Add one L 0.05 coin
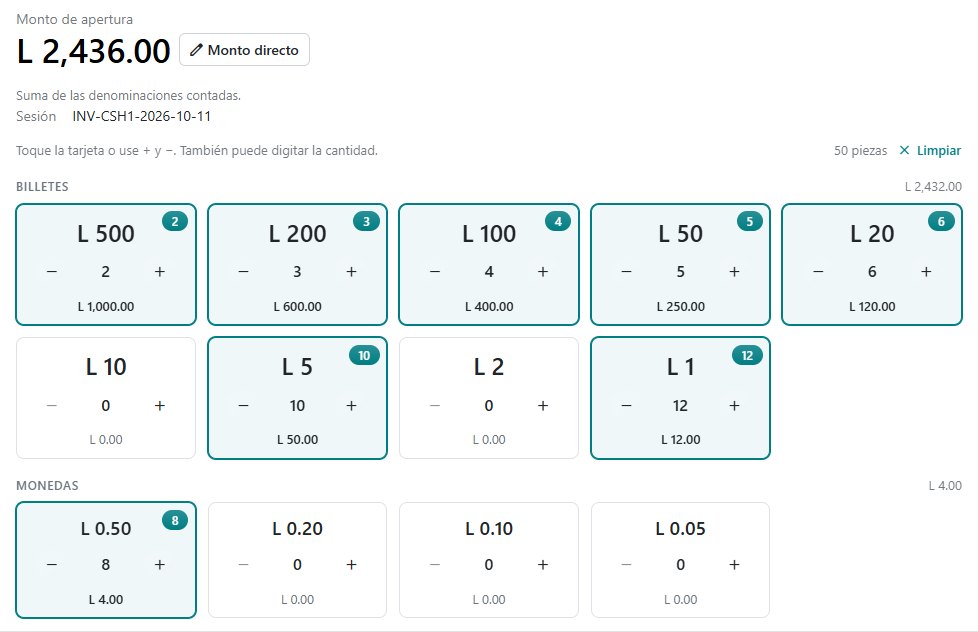Screen dimensions: 978x632 [734, 565]
